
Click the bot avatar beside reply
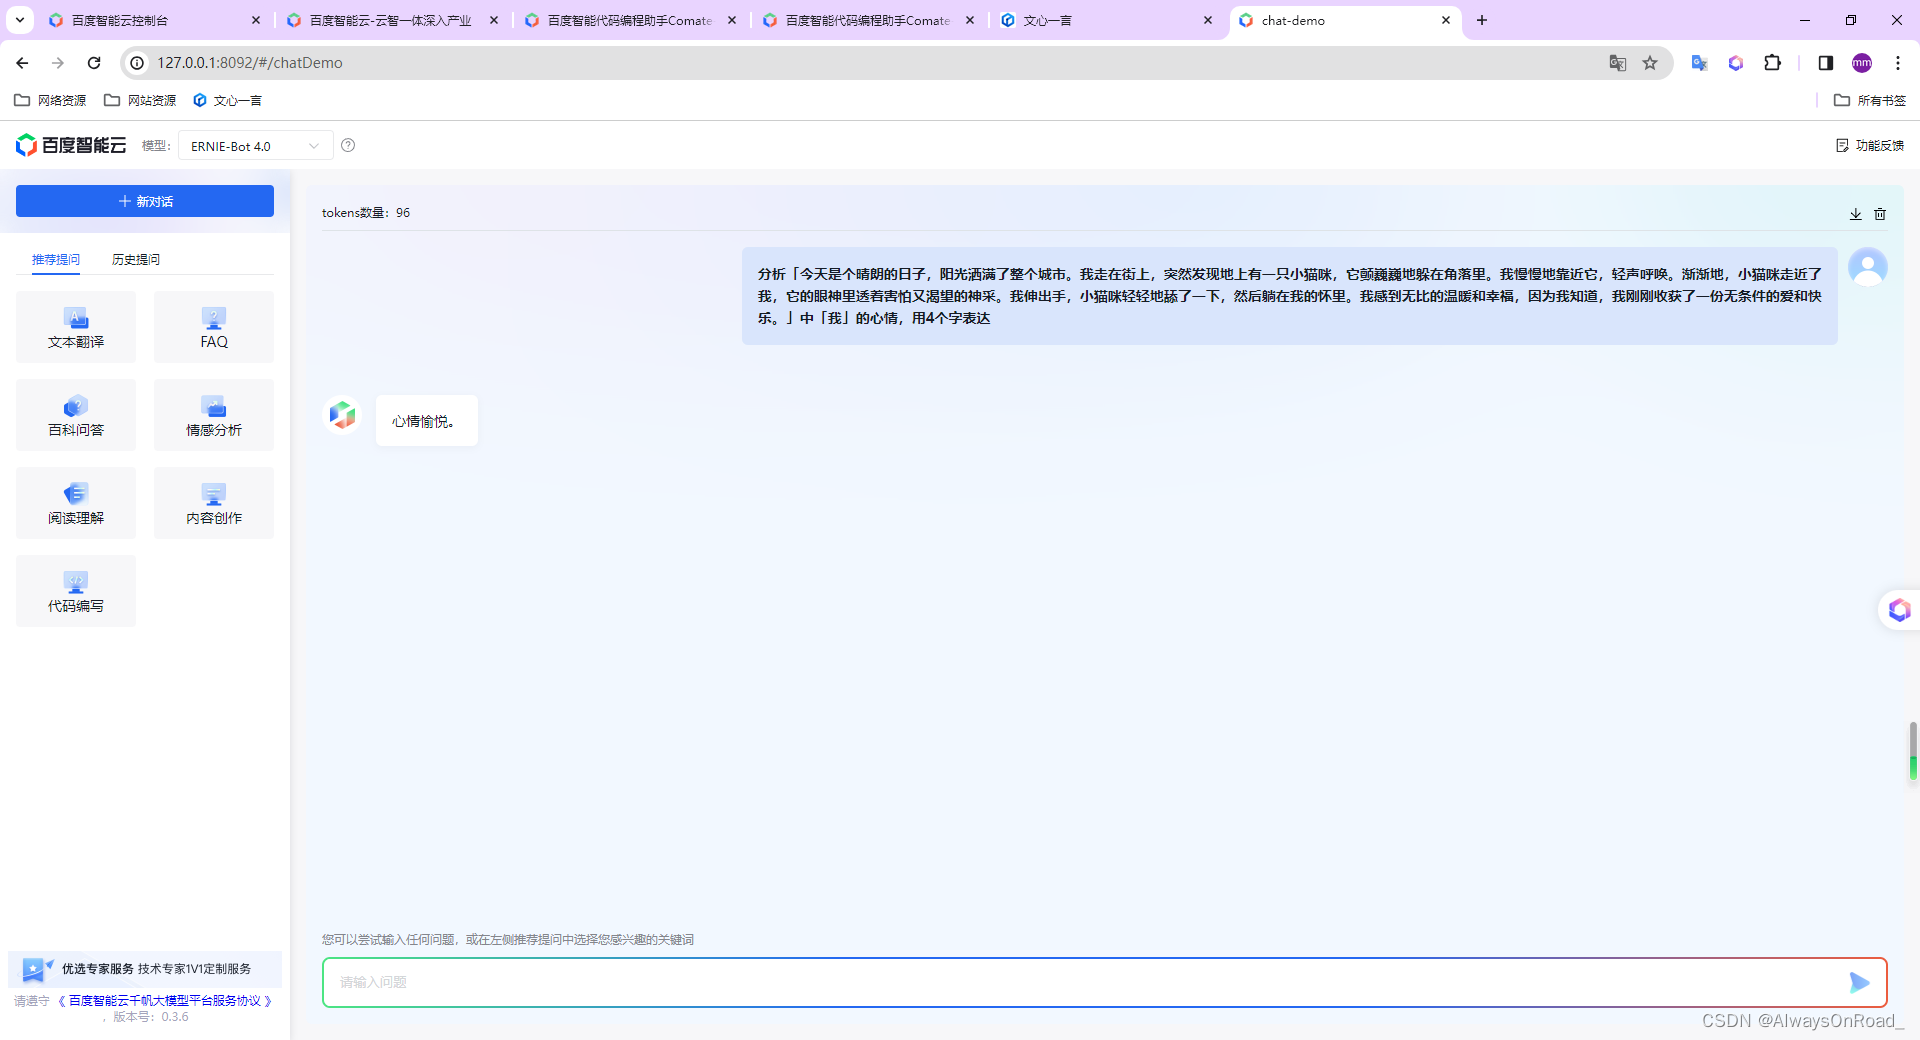point(343,414)
